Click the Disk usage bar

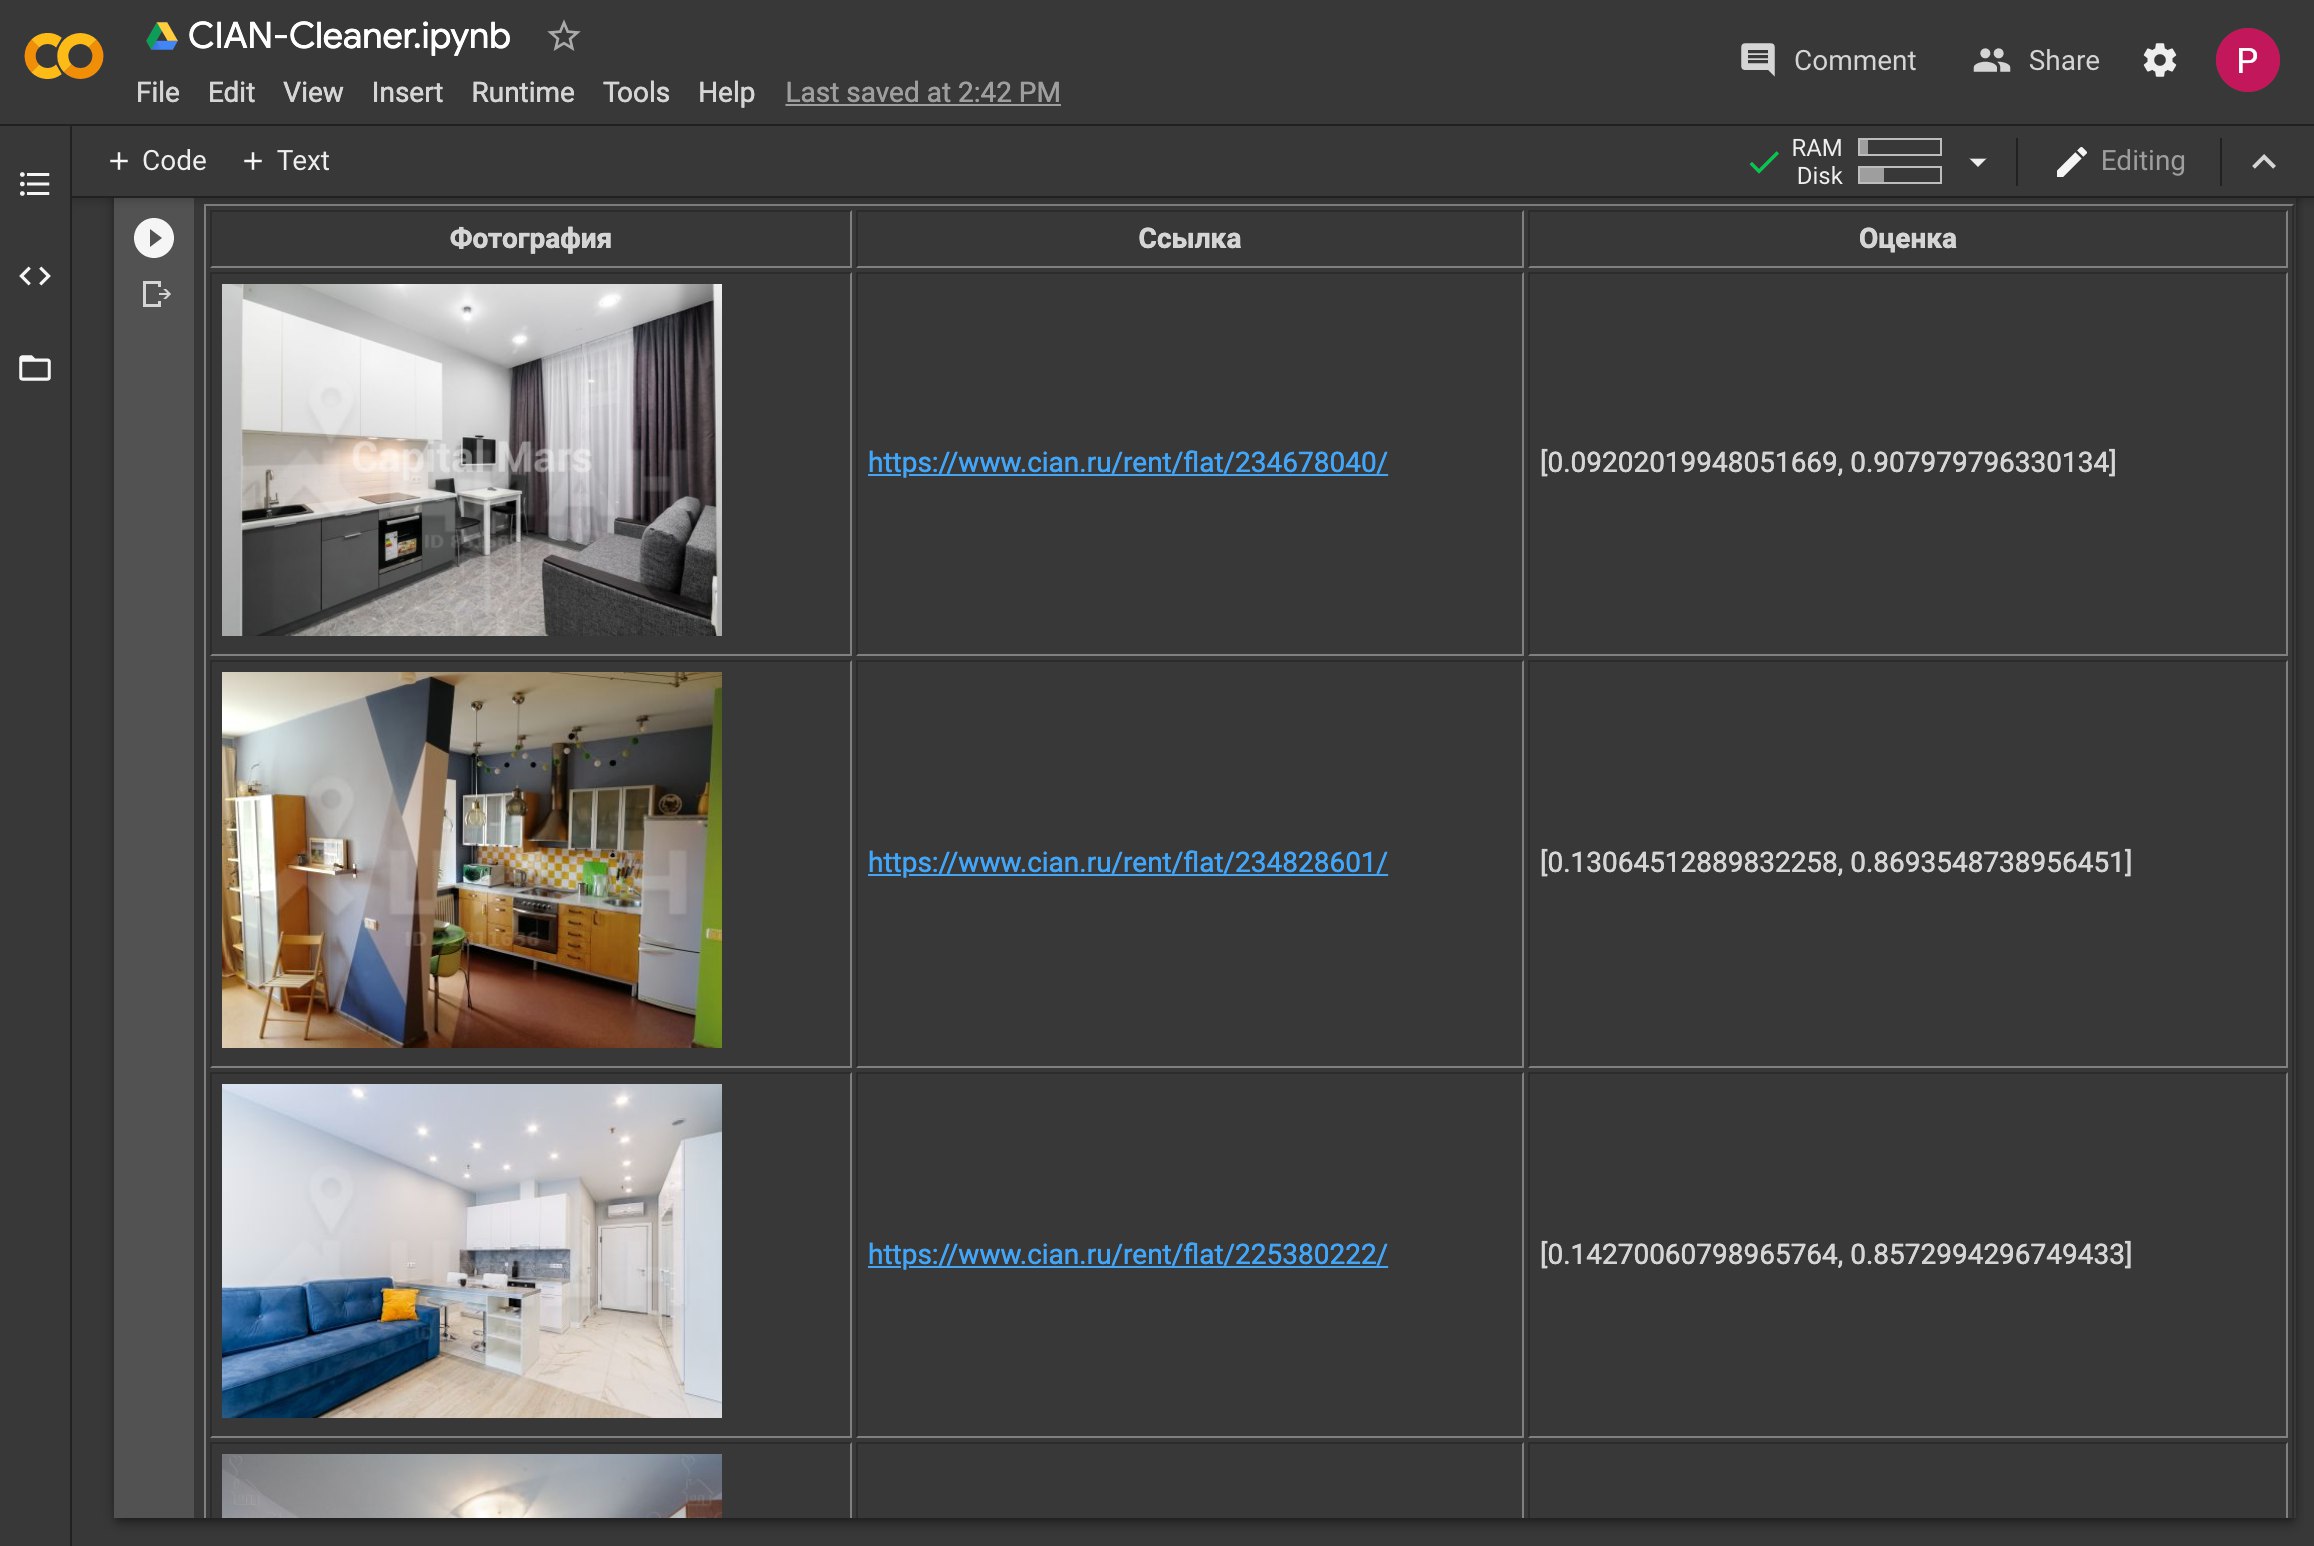point(1900,175)
